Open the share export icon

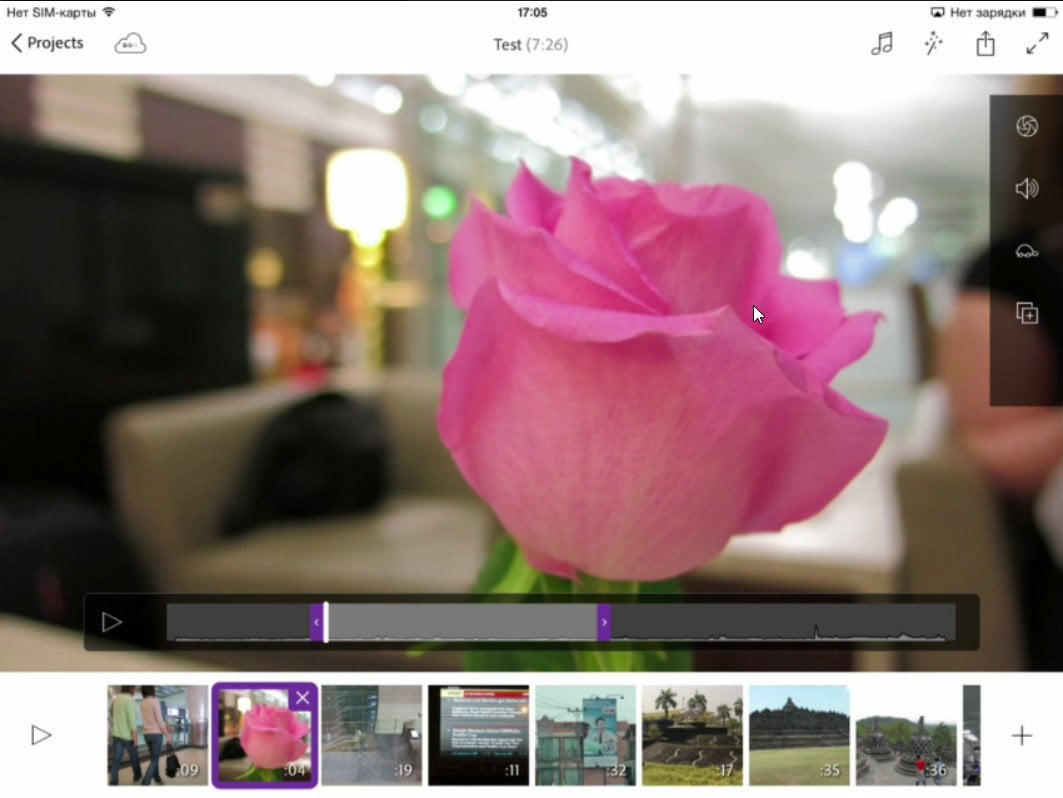tap(985, 44)
